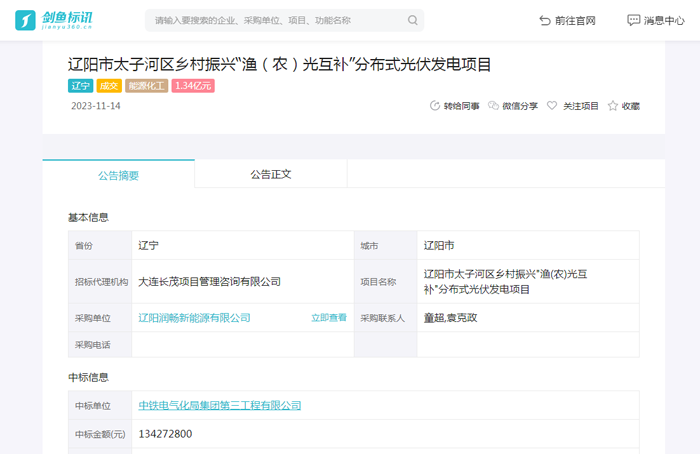Click the 1.34亿元 amount tag
The width and height of the screenshot is (700, 454).
pos(193,86)
